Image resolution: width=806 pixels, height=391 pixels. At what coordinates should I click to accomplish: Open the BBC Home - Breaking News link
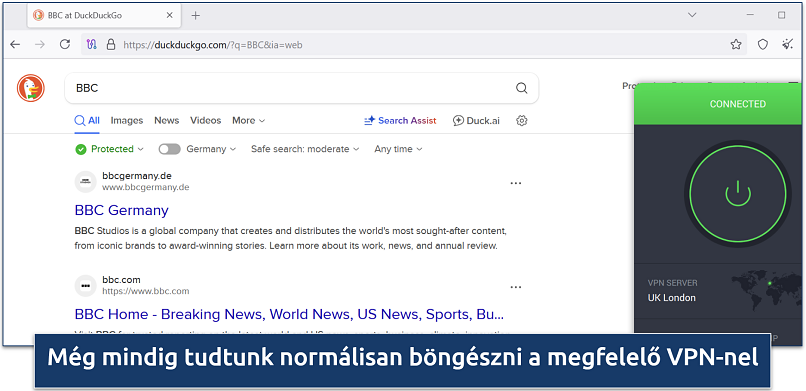(289, 314)
